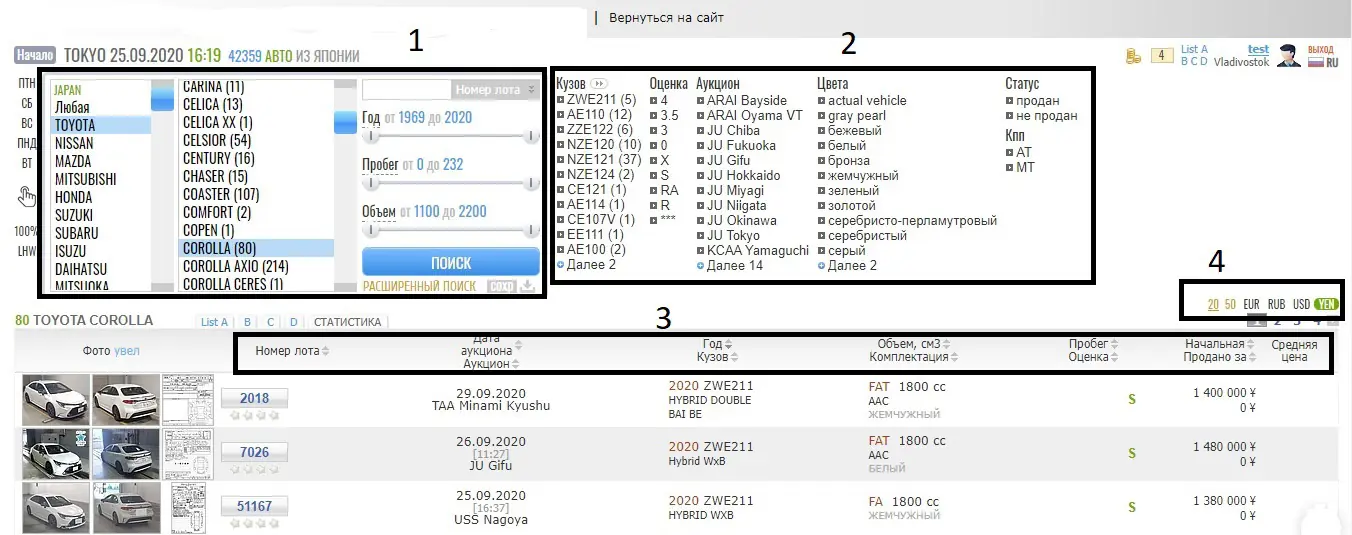Viewport: 1352px width, 535px height.
Task: Click the СОХР save search icon
Action: 501,286
